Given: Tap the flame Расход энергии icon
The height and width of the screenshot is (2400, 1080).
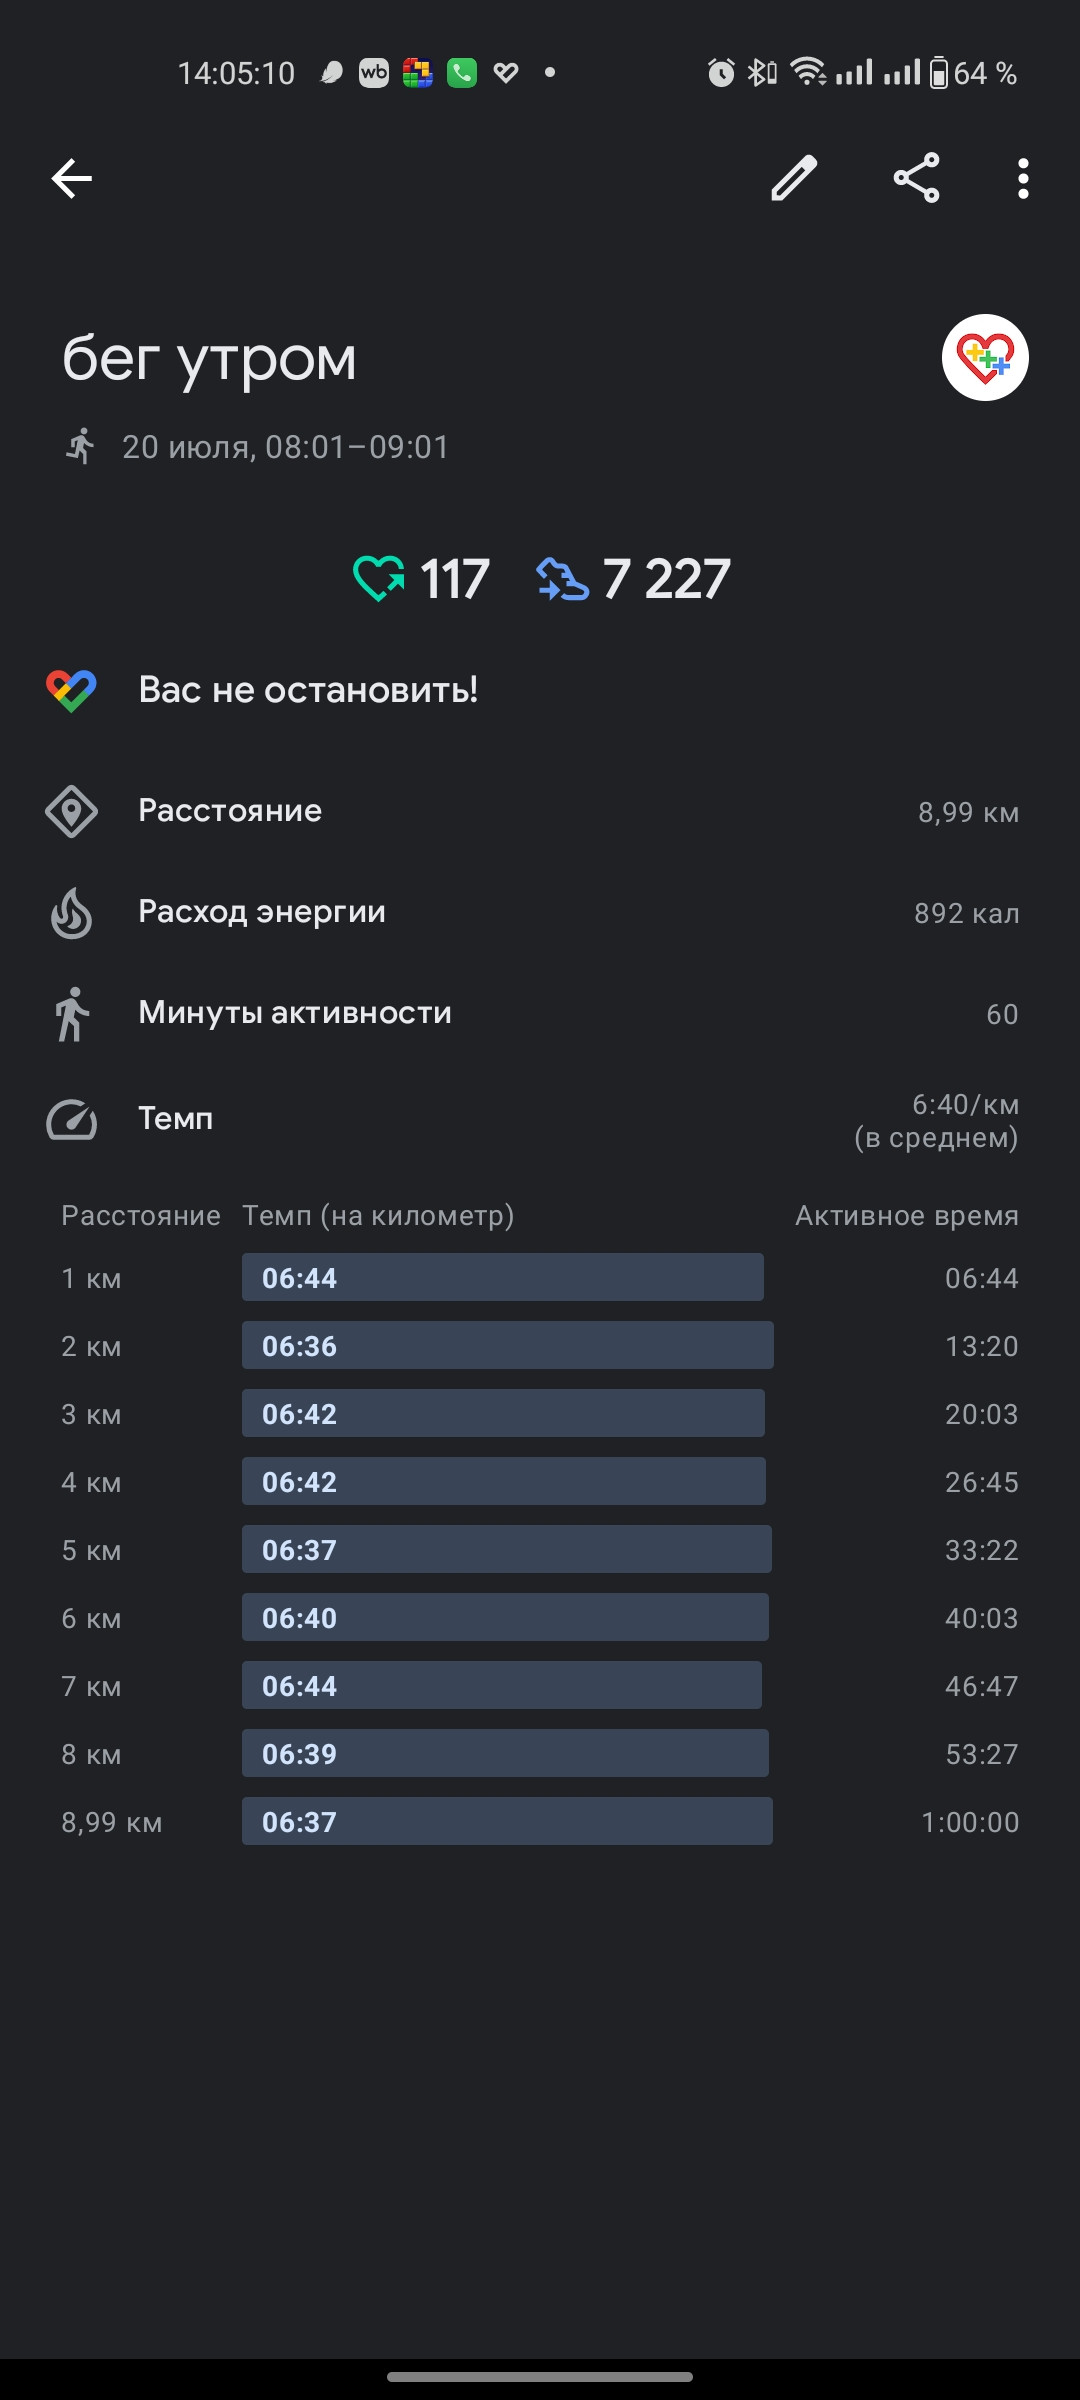Looking at the screenshot, I should click(x=71, y=913).
